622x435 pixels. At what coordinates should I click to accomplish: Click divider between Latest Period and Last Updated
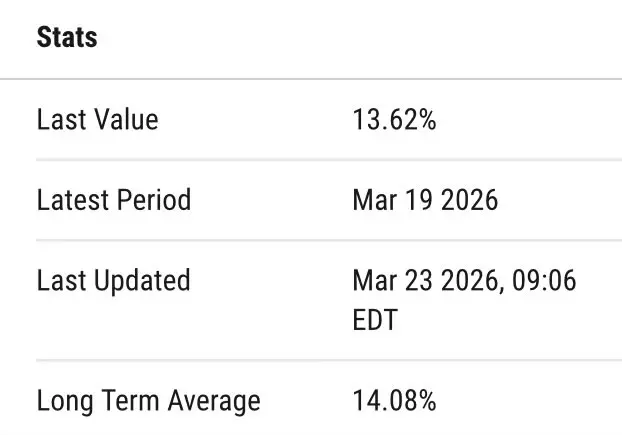(x=329, y=240)
